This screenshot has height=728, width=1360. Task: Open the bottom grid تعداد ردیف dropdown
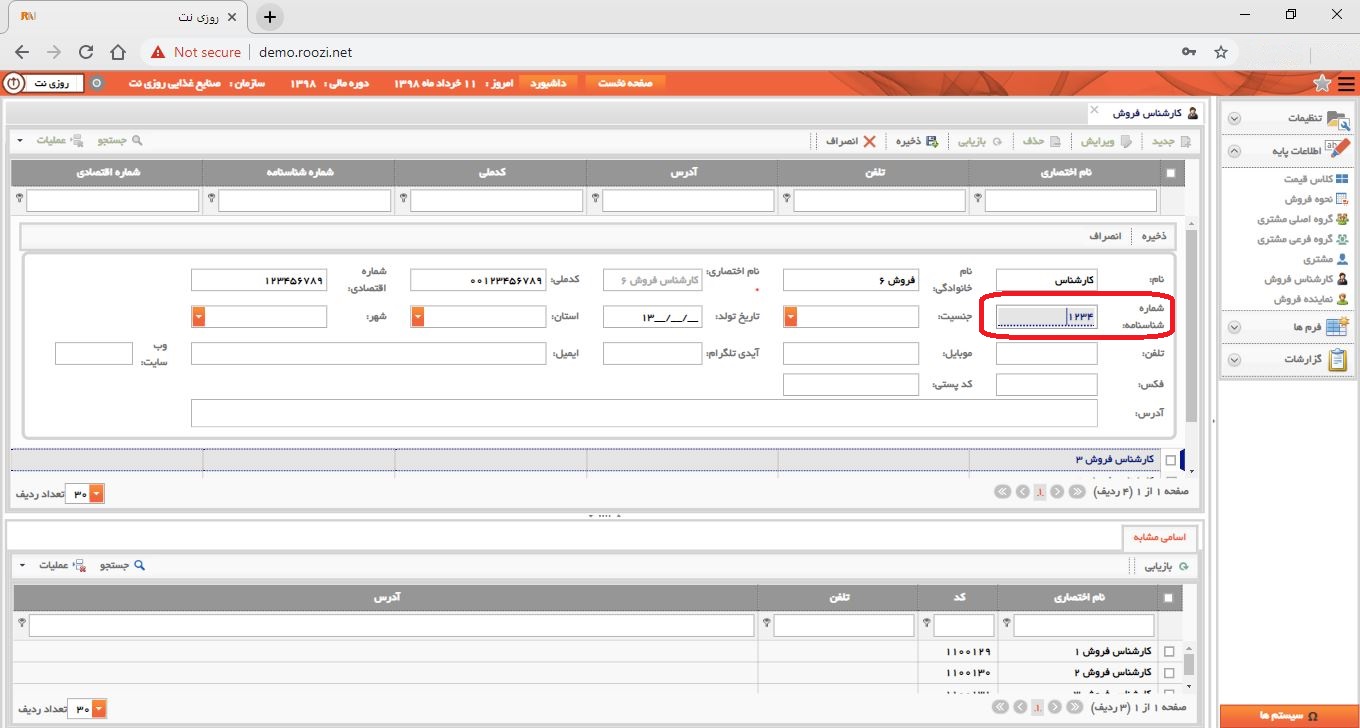click(x=99, y=709)
